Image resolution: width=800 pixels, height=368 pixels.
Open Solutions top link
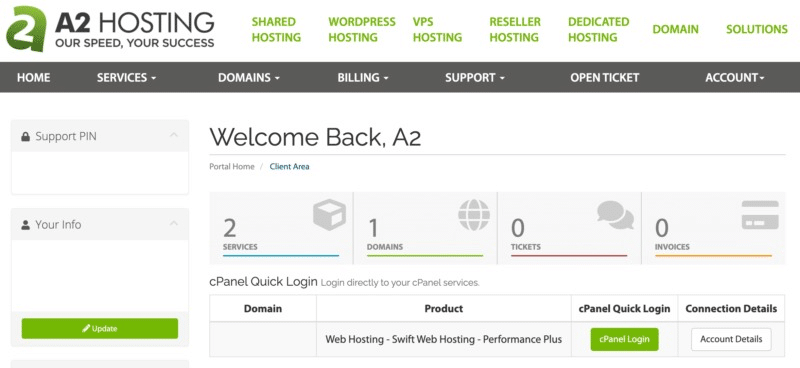click(757, 30)
